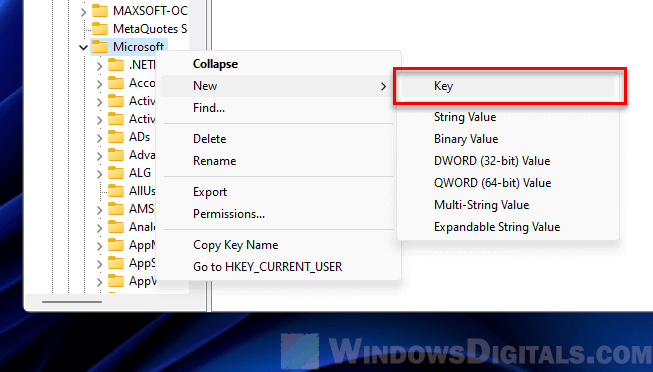Collapse the Microsoft key chevron
The height and width of the screenshot is (372, 653).
[83, 47]
